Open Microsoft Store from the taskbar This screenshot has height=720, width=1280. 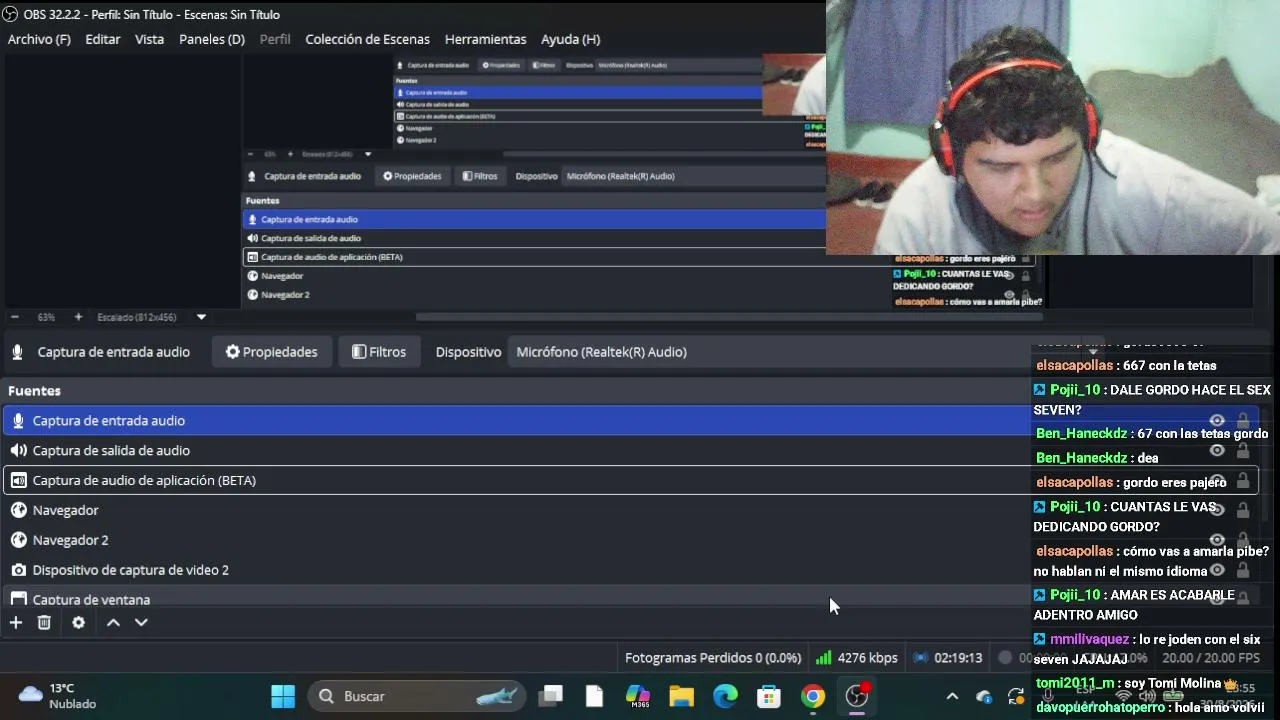pyautogui.click(x=769, y=696)
